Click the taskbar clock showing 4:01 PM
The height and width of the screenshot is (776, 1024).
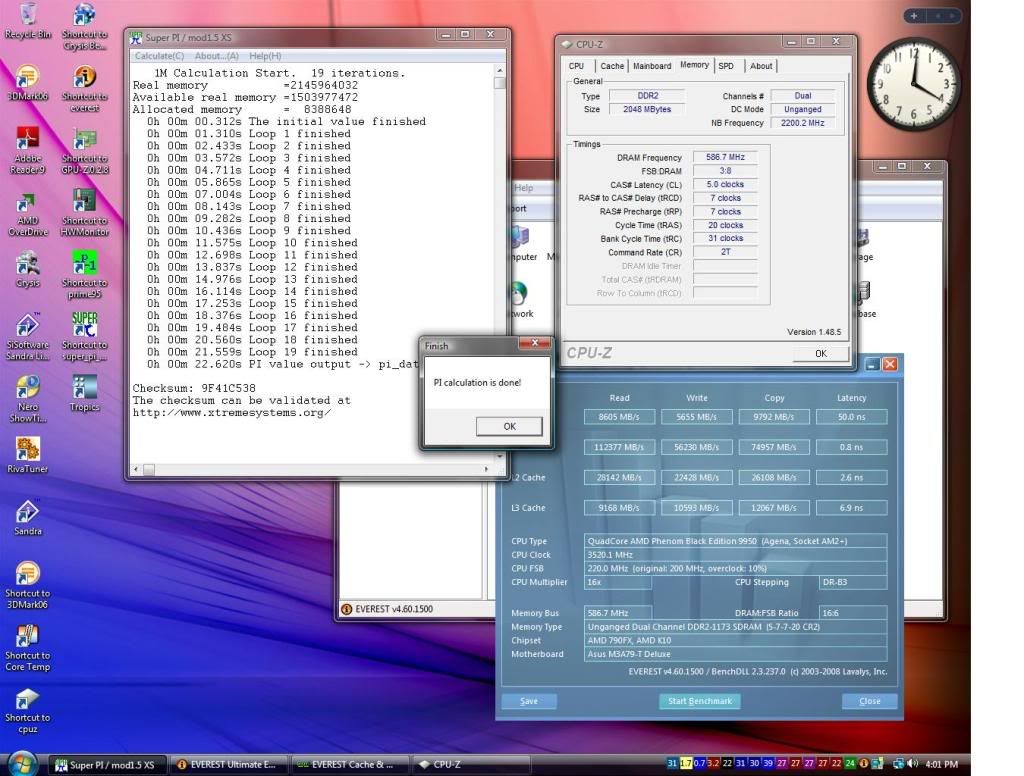pos(942,764)
